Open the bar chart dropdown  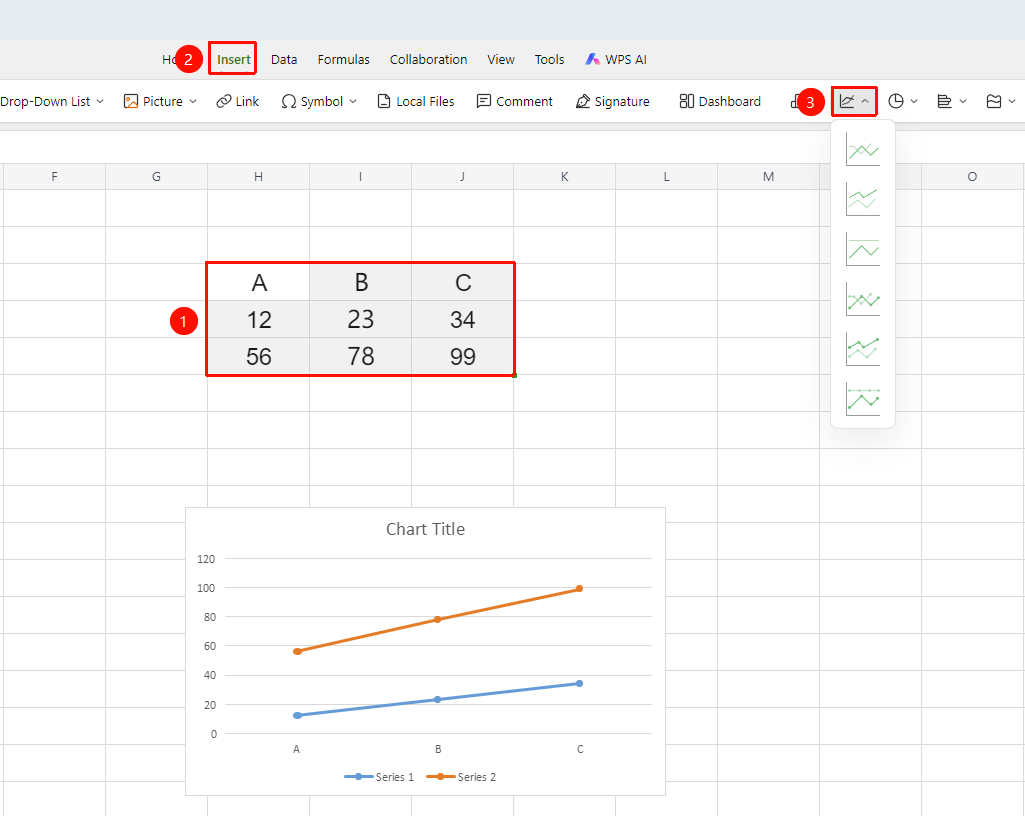pos(951,101)
